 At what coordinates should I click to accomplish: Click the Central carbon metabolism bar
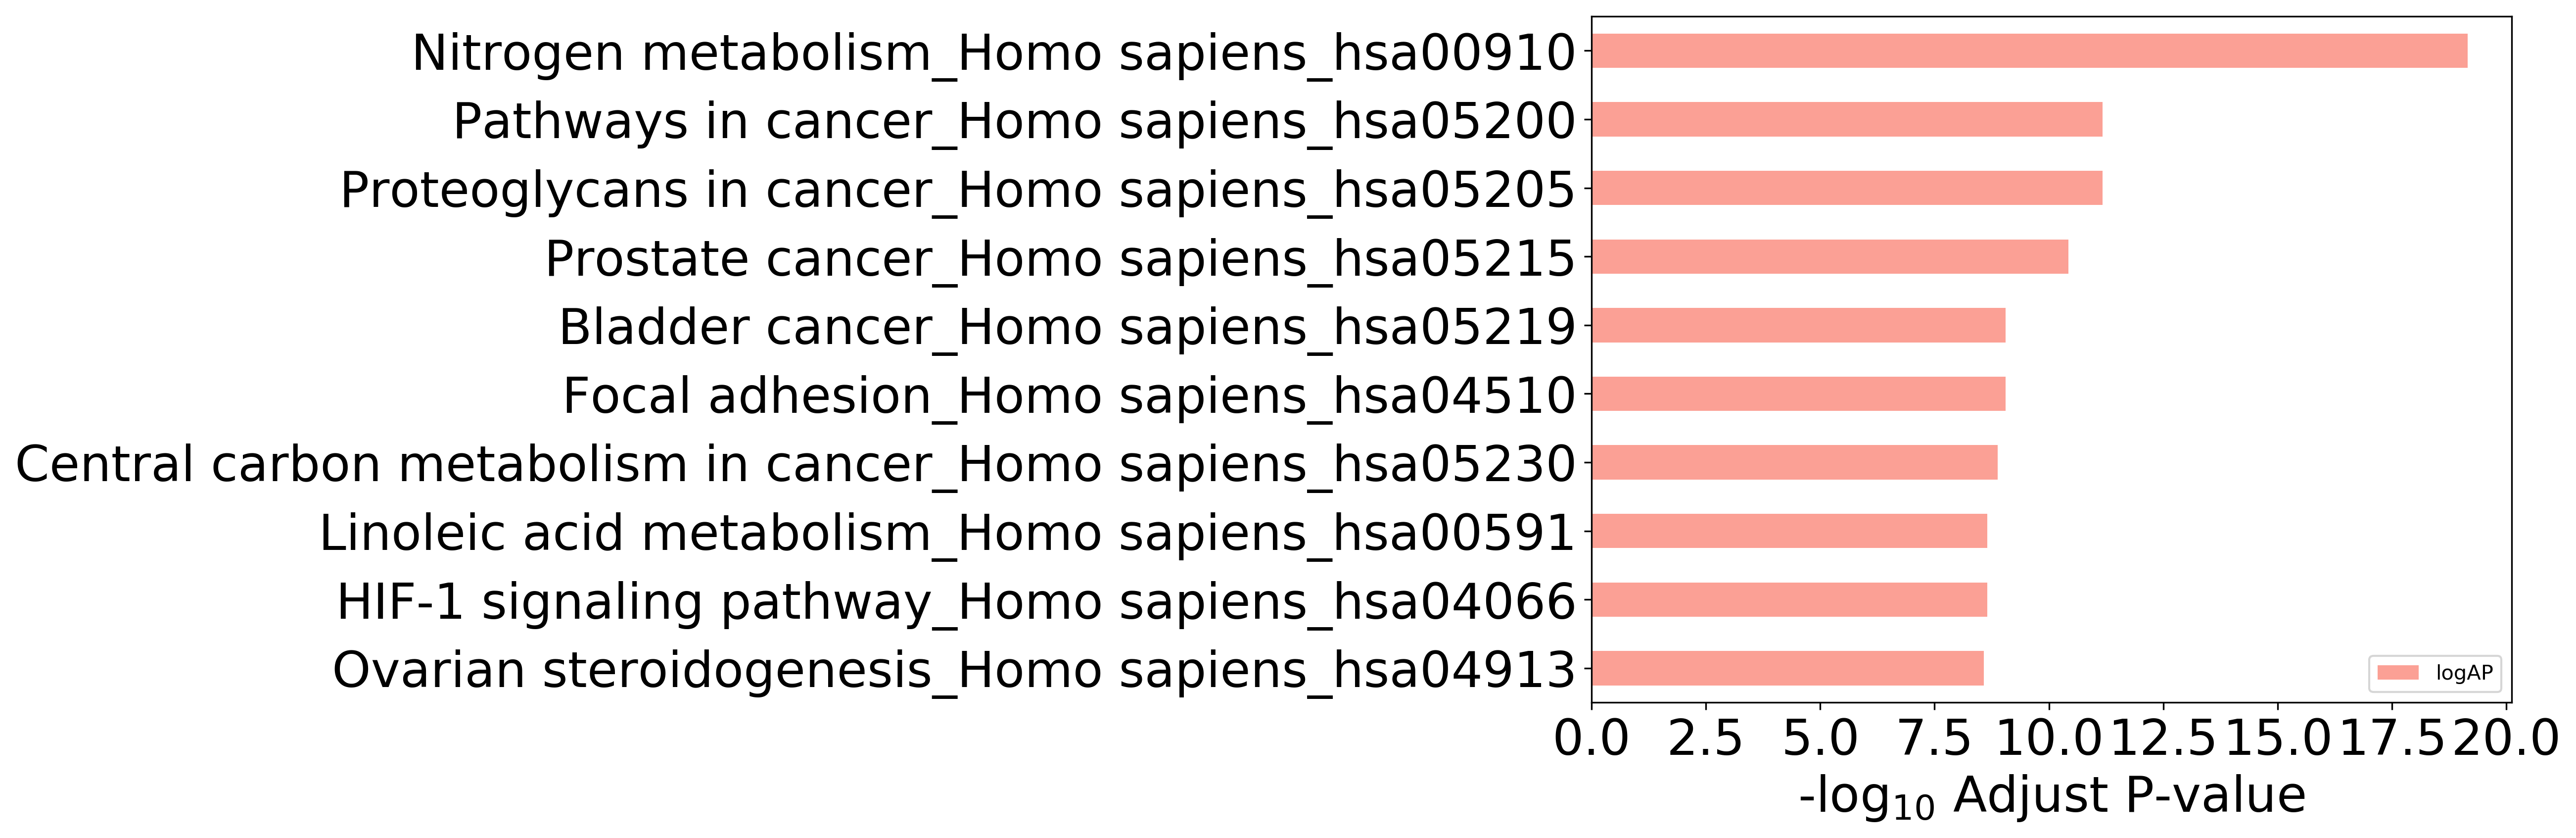pos(1794,462)
